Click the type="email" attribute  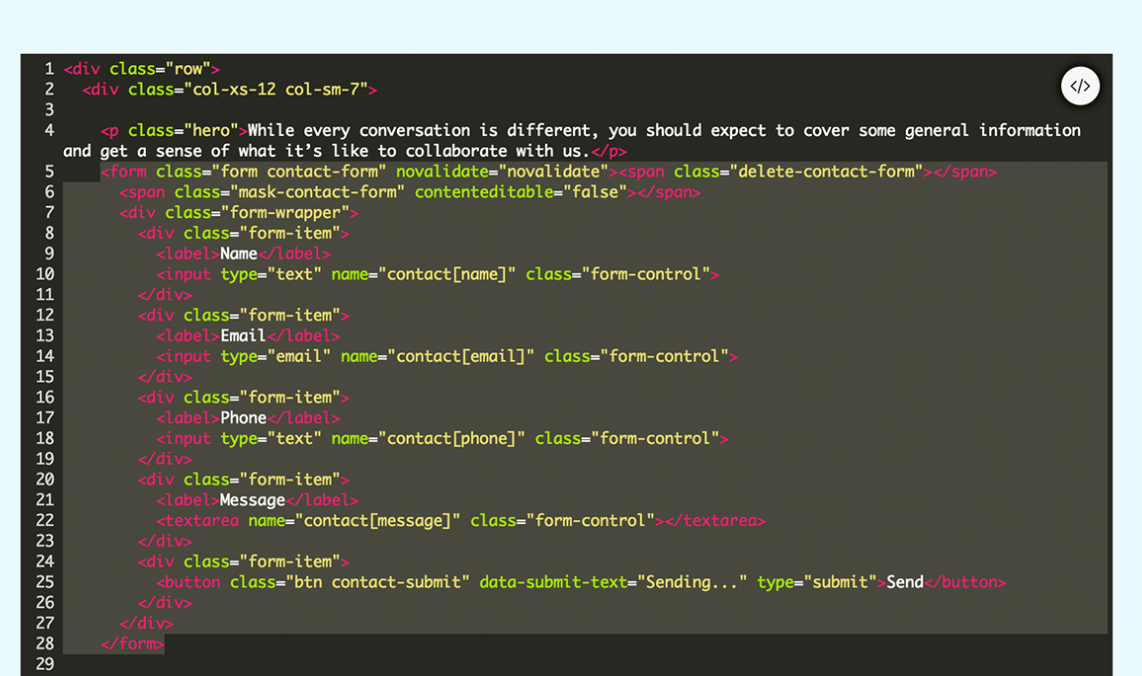[276, 357]
